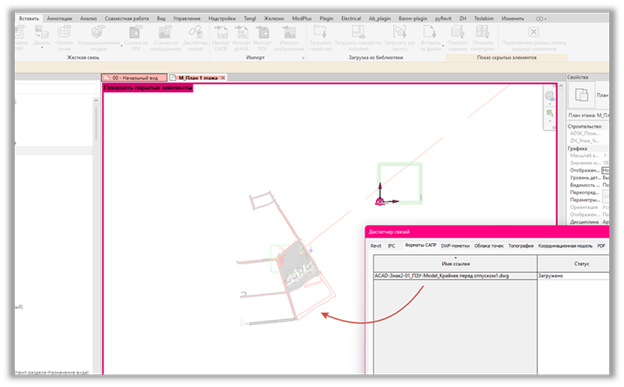Click the Параметры edit button in Properties

click(x=605, y=200)
